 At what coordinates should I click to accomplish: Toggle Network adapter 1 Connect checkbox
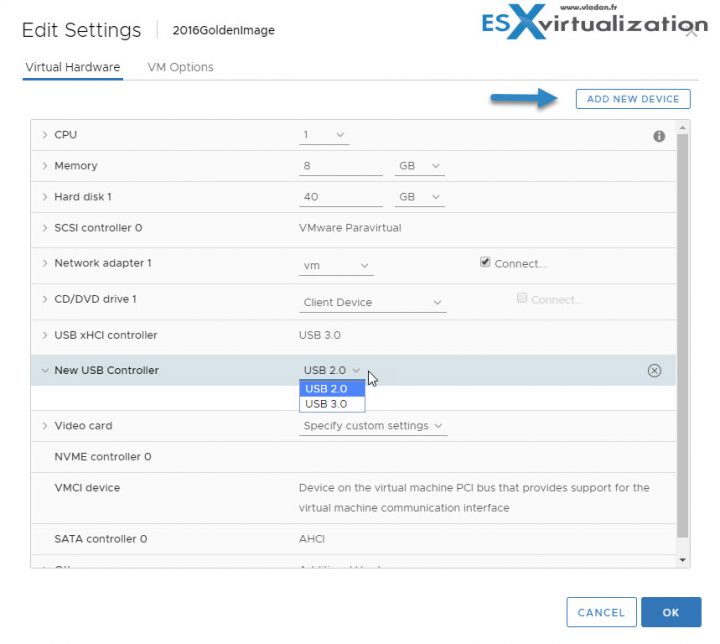pyautogui.click(x=485, y=263)
